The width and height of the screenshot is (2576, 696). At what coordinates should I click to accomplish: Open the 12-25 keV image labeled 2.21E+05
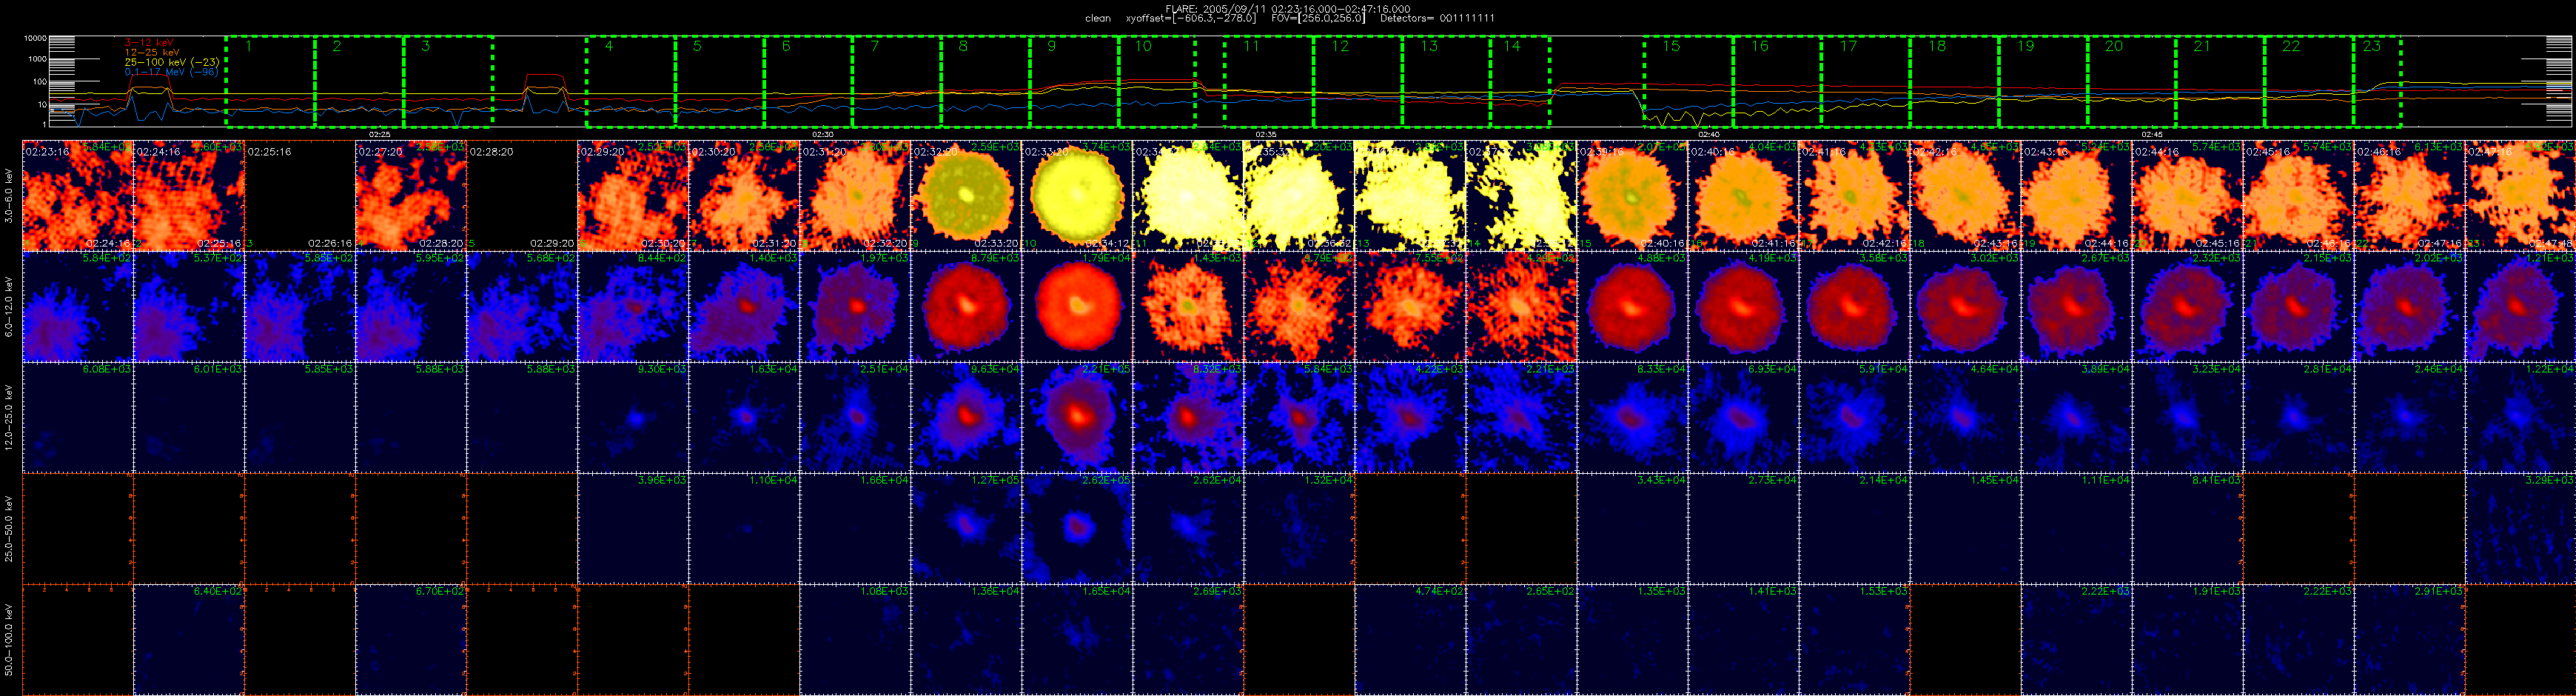click(x=1077, y=417)
